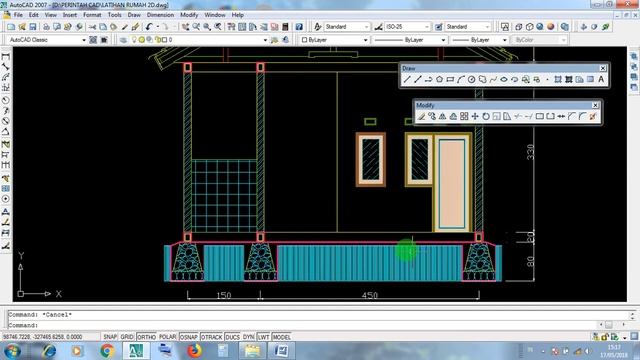Viewport: 640px width, 360px height.
Task: Open the Dimension menu
Action: coord(160,15)
